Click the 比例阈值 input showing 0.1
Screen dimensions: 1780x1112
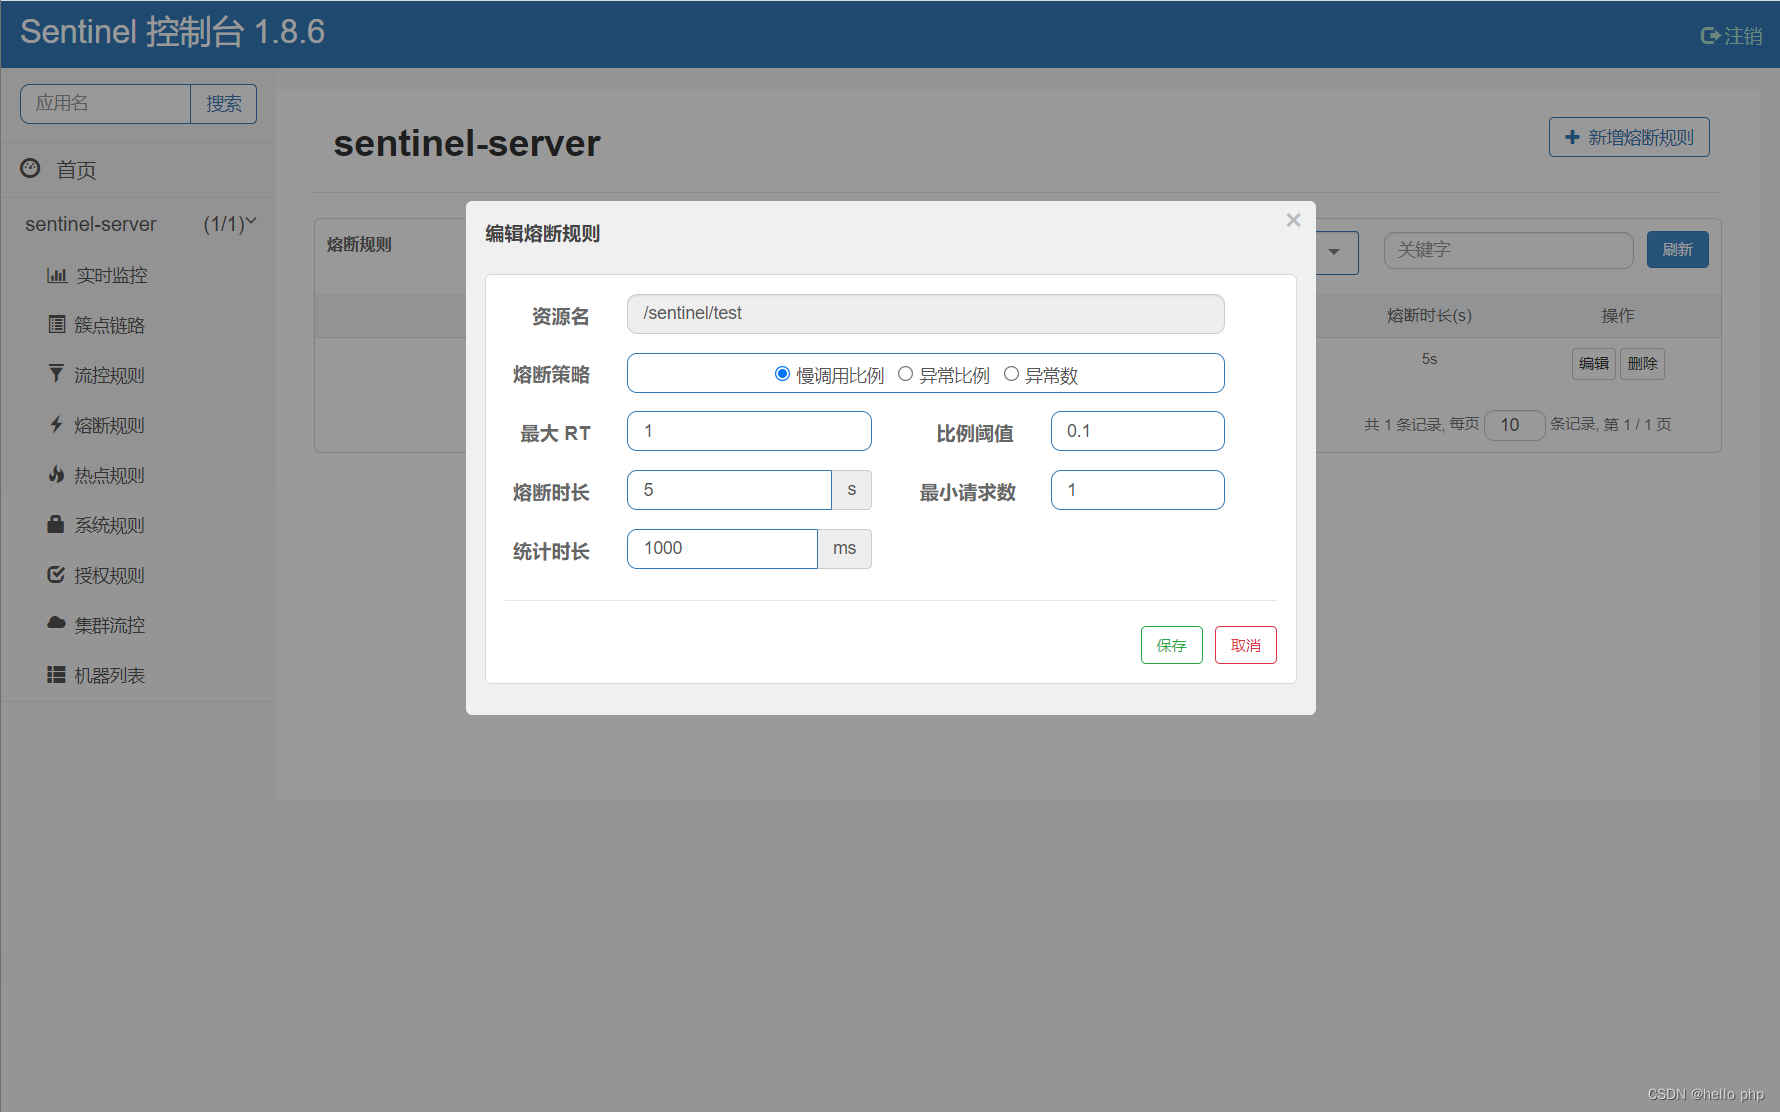click(1137, 431)
